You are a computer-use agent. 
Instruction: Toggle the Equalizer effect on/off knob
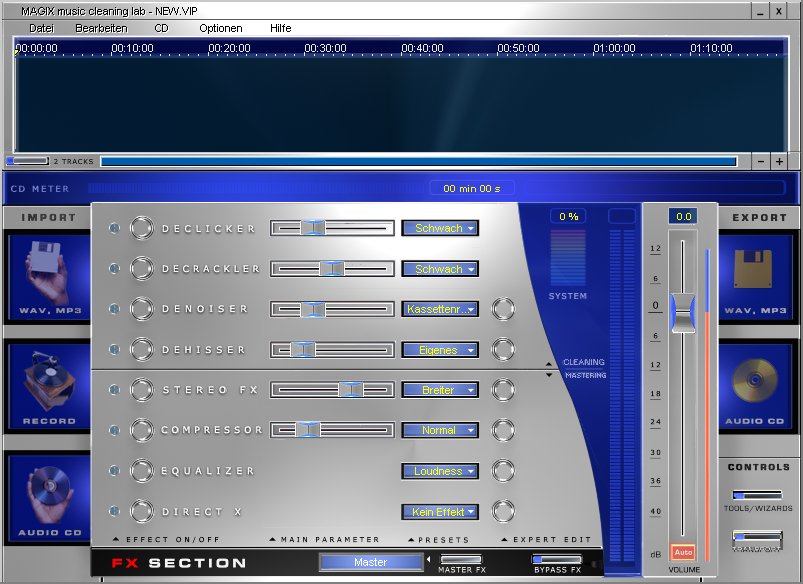click(x=141, y=471)
